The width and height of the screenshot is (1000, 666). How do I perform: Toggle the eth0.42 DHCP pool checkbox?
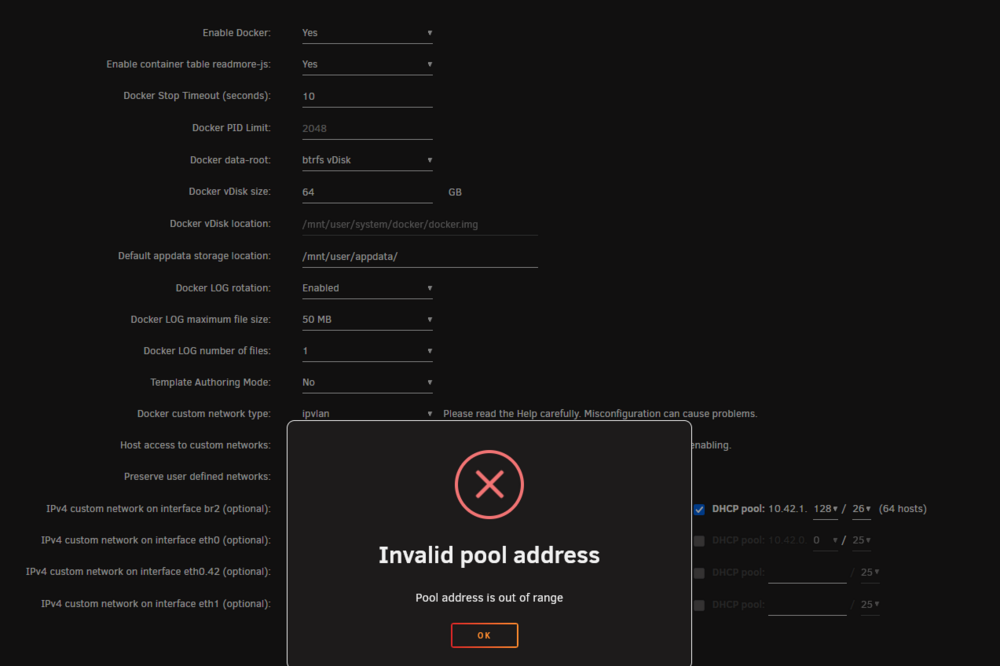pos(699,573)
